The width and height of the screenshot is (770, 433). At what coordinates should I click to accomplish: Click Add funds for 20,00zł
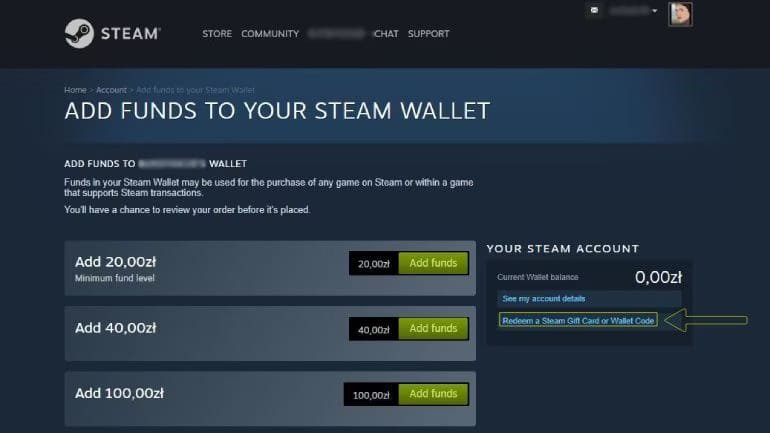coord(433,263)
